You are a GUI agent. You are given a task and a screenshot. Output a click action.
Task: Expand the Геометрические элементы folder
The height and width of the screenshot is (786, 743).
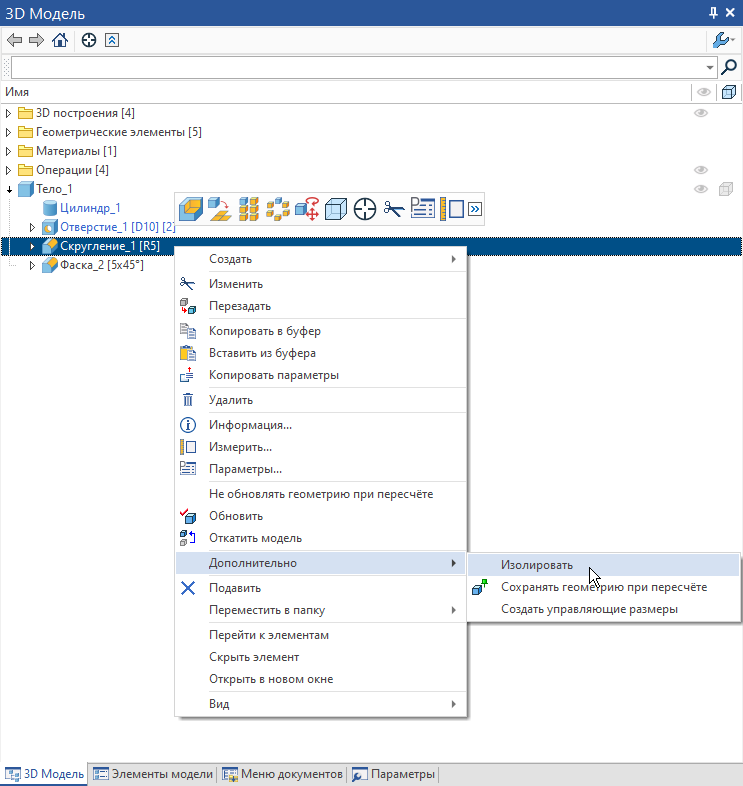coord(9,132)
